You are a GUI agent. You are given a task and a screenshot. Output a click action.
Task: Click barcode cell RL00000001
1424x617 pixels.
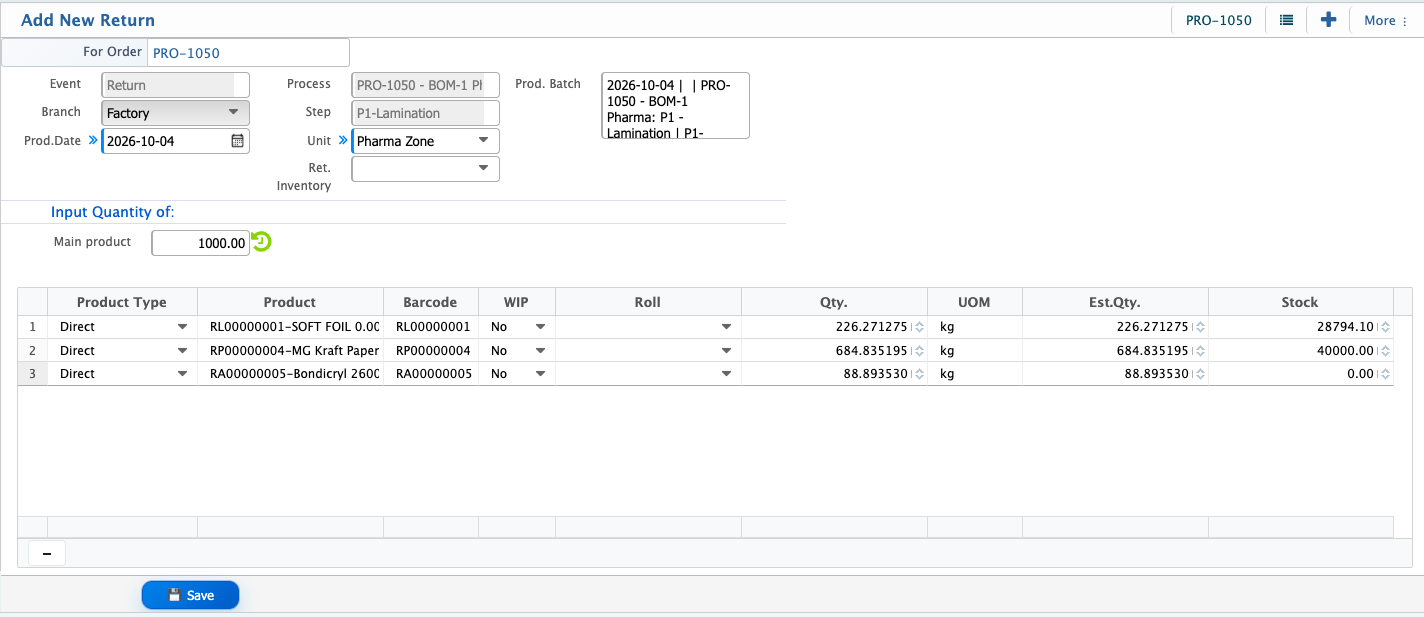pos(431,327)
